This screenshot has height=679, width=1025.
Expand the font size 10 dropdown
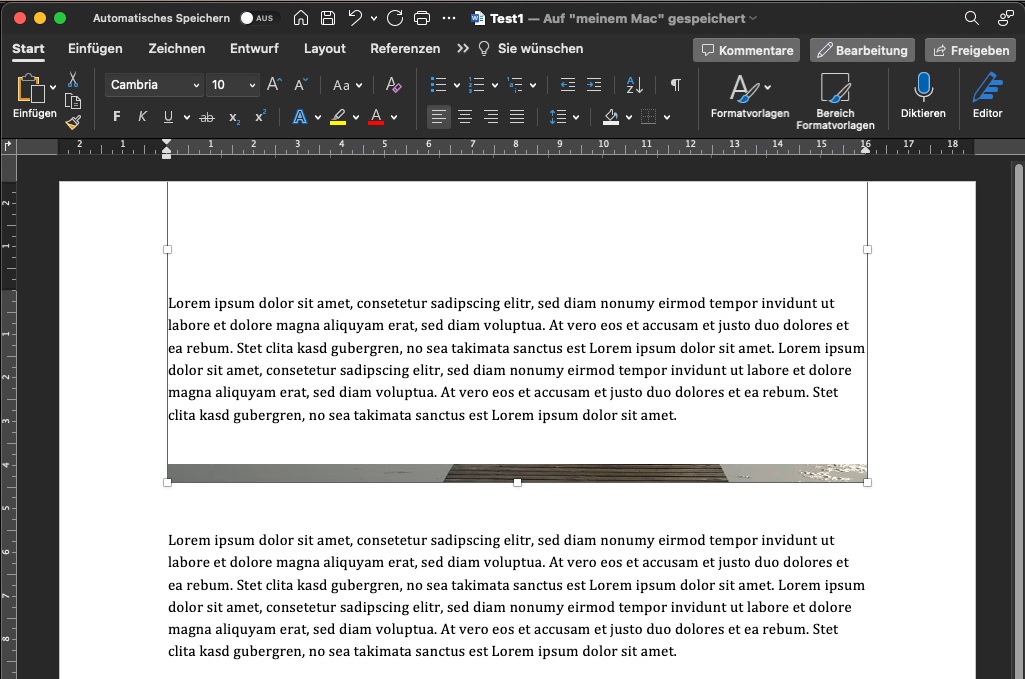coord(251,85)
